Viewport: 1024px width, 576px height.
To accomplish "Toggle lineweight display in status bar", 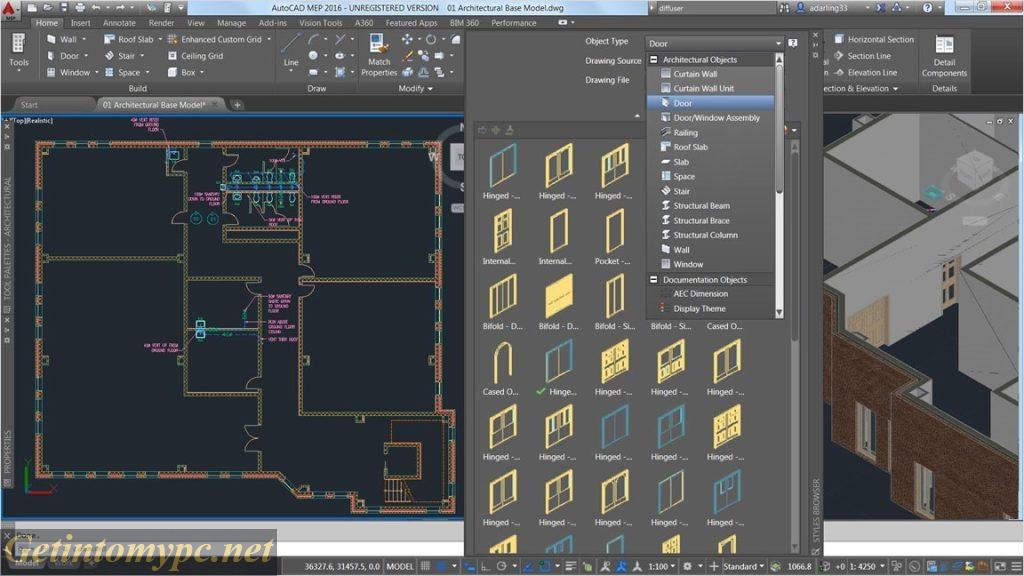I will [x=570, y=566].
